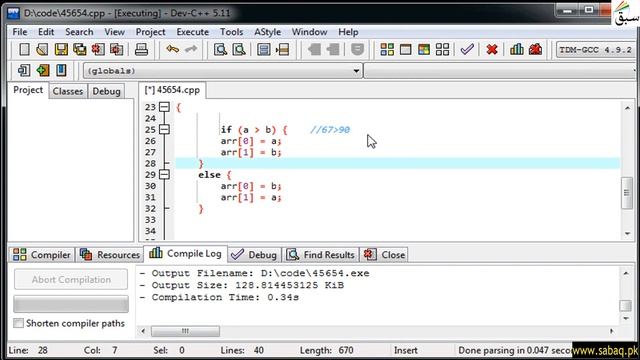Viewport: 640px width, 360px height.
Task: Run the program toolbar icon
Action: tap(405, 49)
